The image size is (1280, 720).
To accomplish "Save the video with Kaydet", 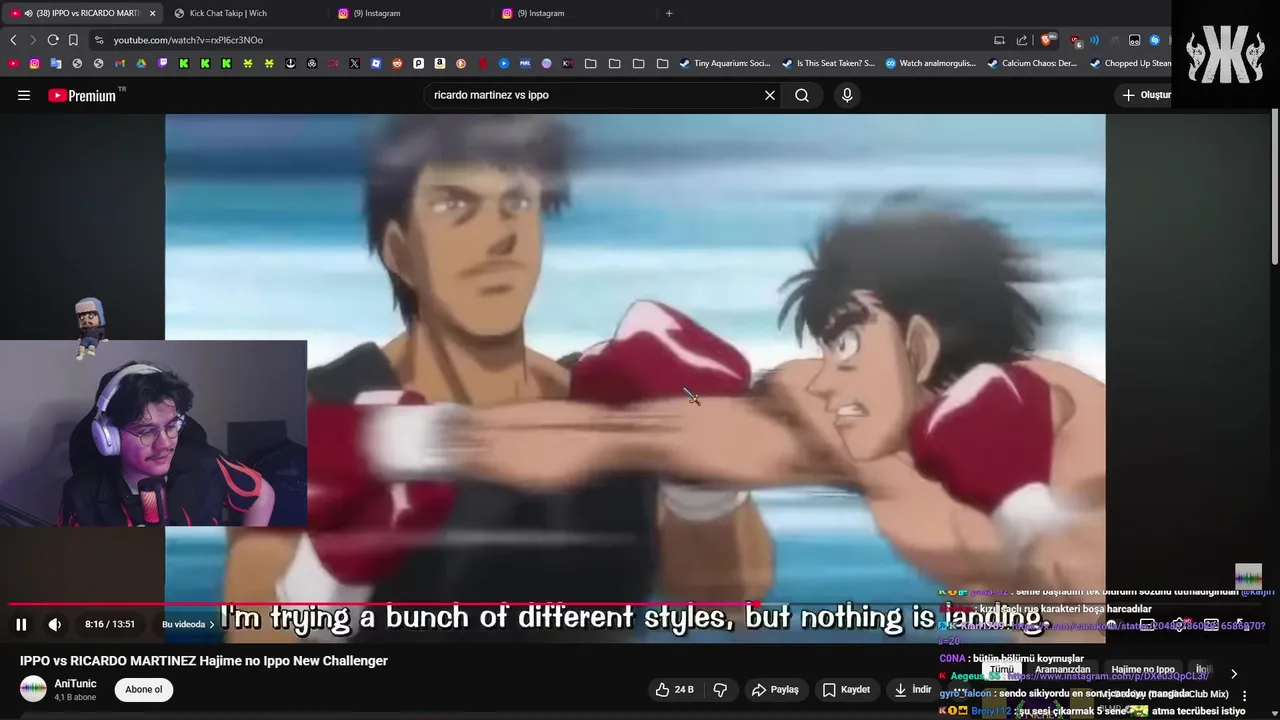I will point(846,689).
